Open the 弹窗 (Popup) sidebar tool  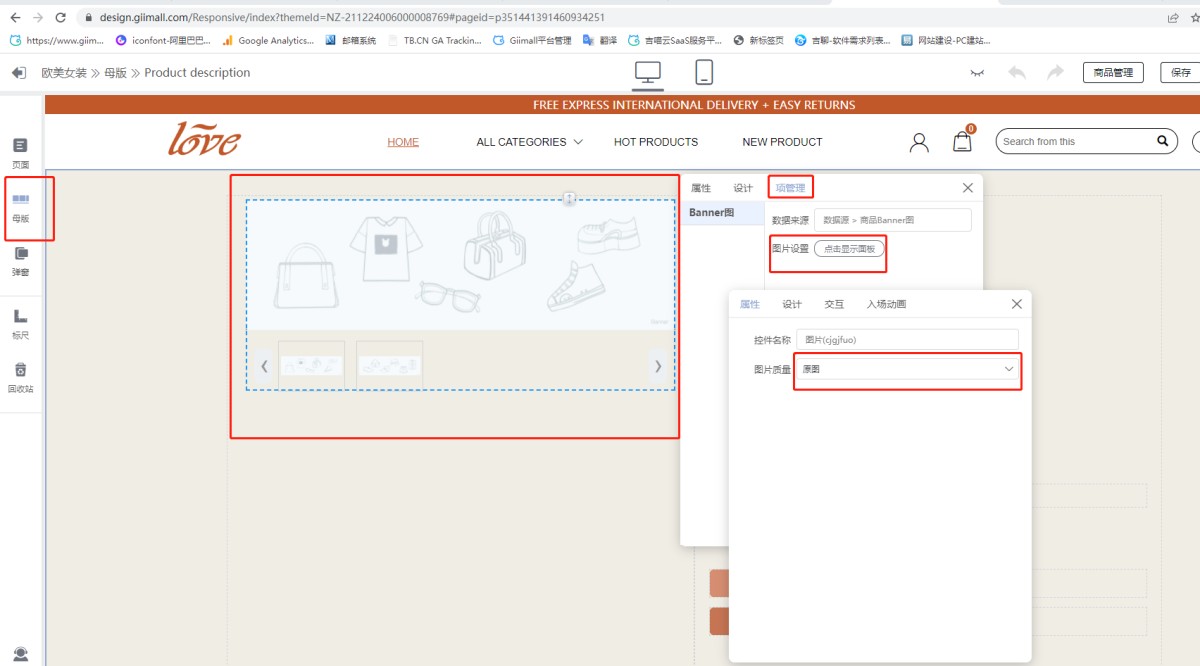tap(20, 261)
